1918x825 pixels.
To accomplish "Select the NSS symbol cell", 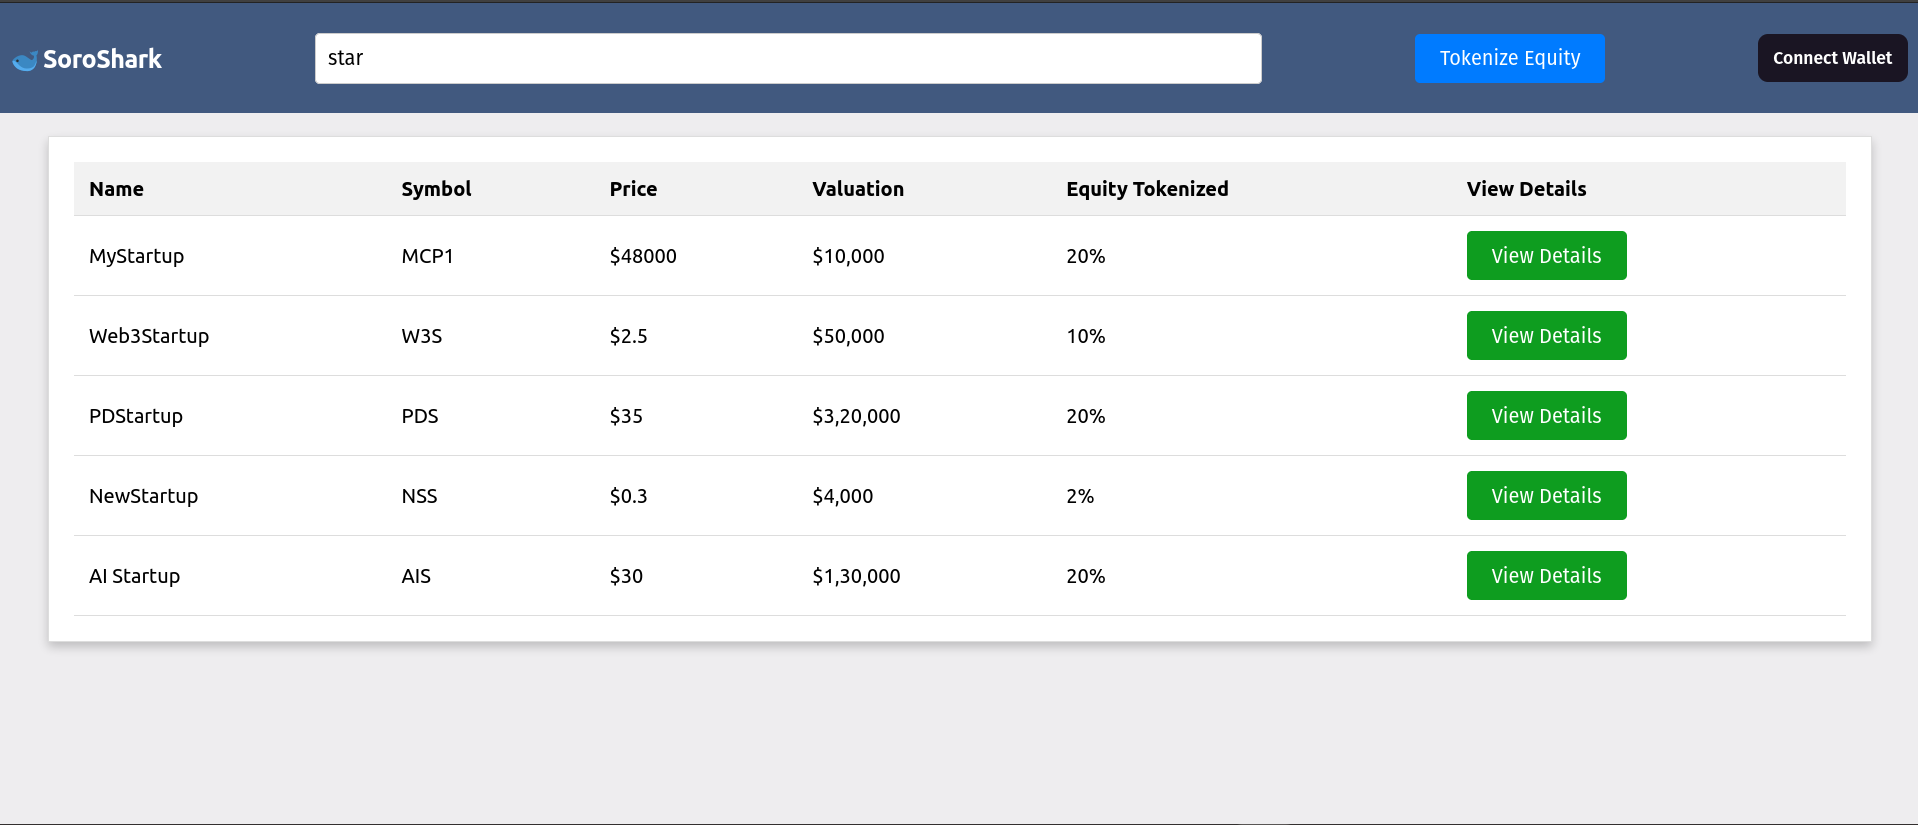I will point(419,496).
